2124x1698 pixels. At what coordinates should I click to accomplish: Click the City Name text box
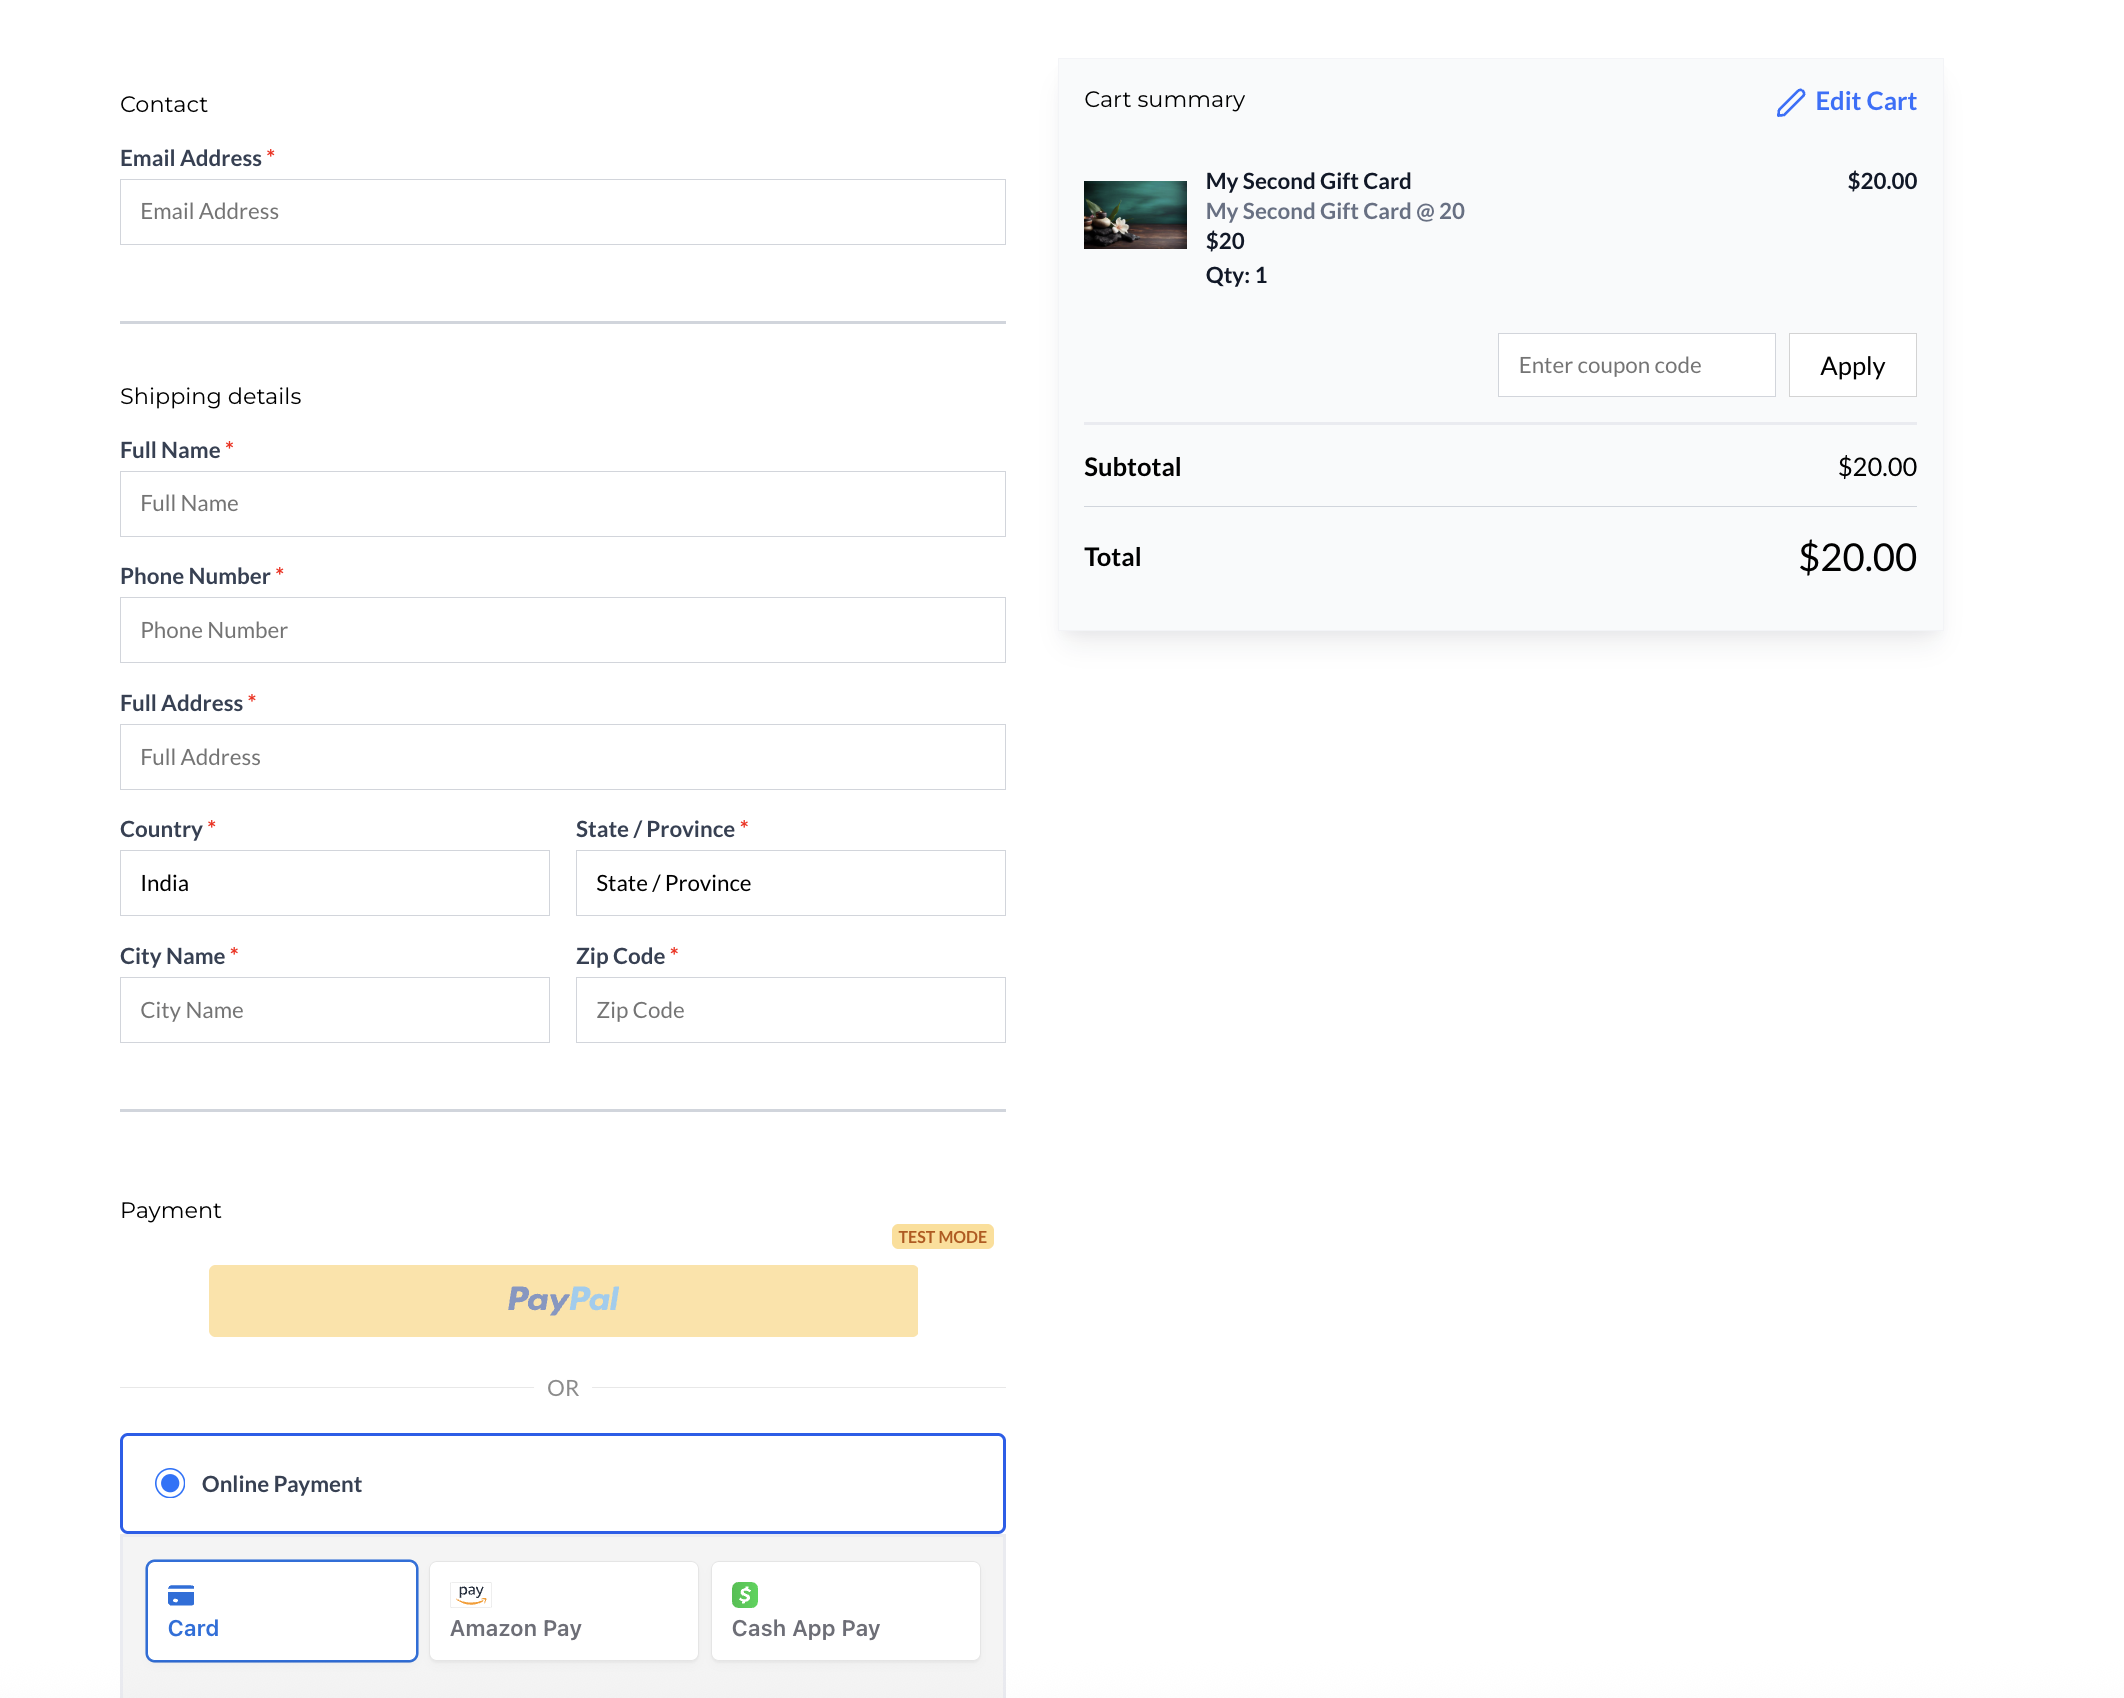335,1010
